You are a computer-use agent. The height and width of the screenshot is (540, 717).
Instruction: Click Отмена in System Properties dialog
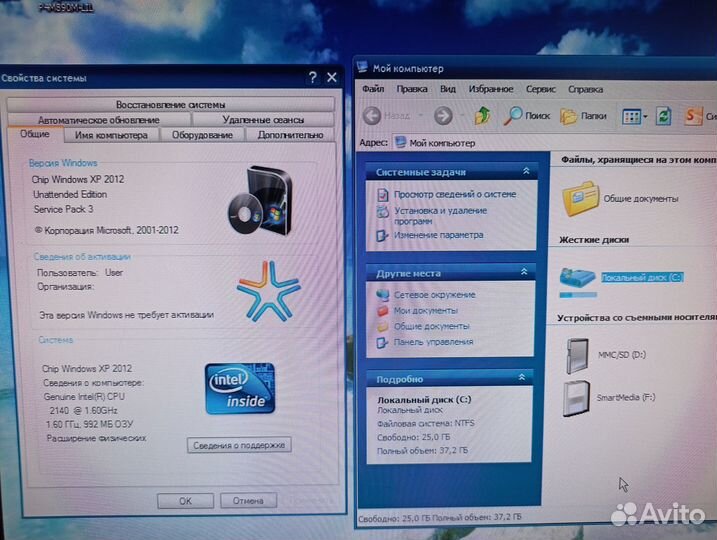[248, 501]
